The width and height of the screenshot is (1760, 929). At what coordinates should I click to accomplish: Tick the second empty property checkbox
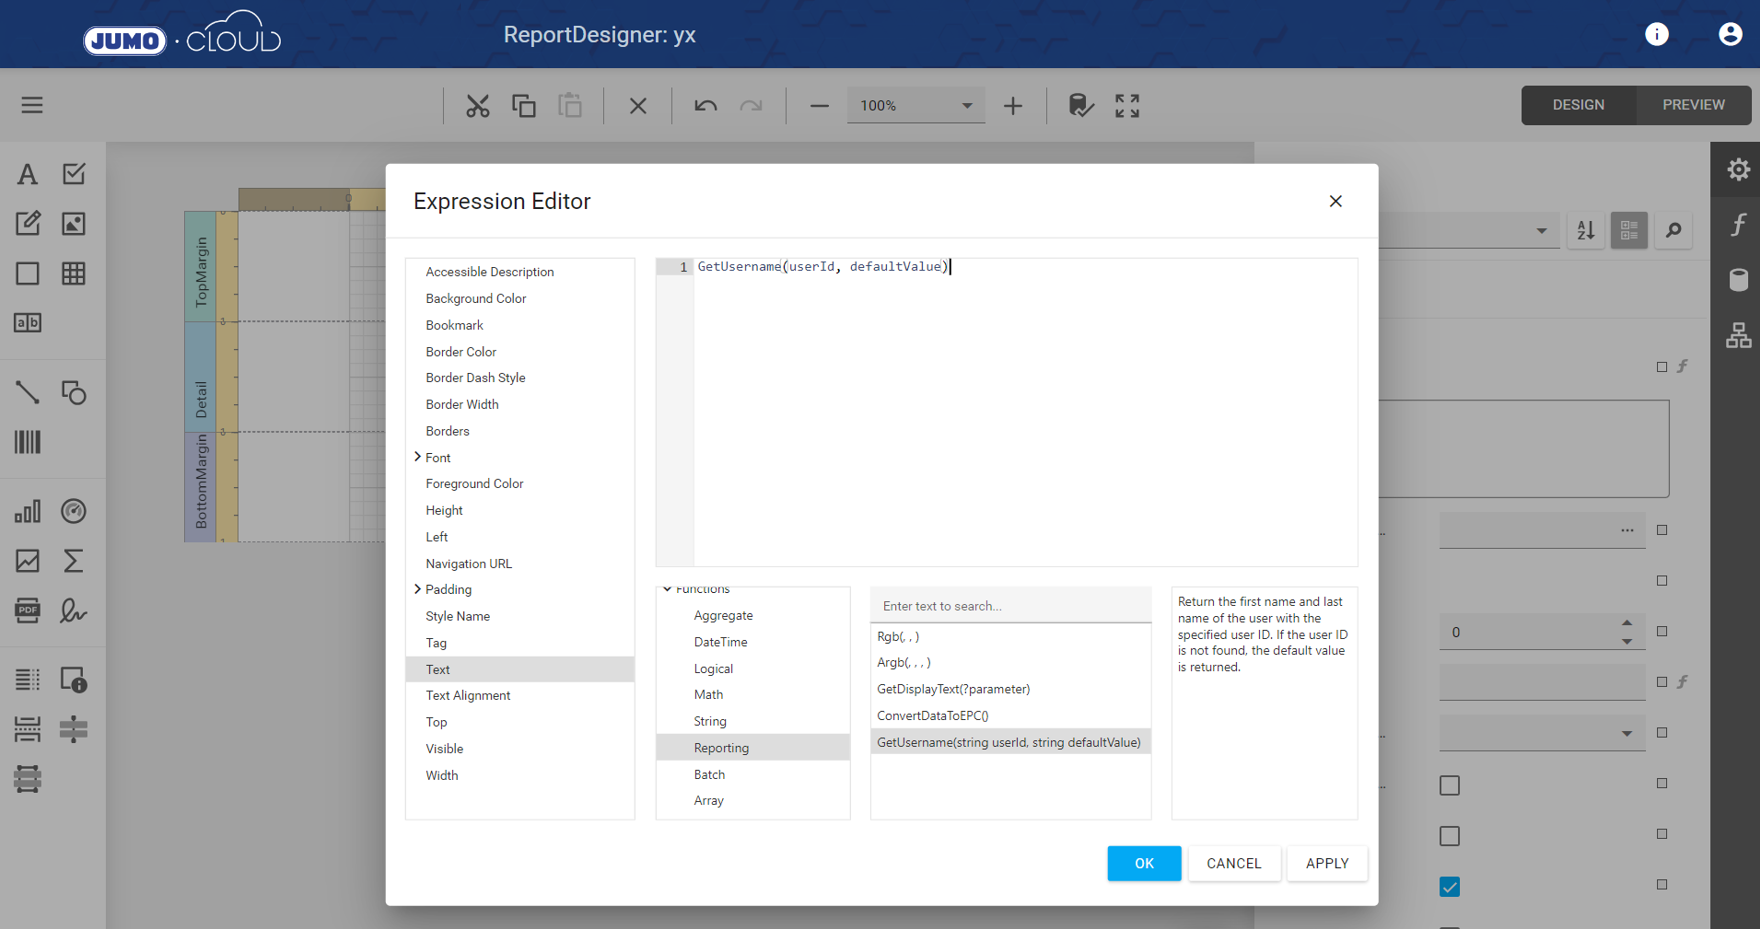(x=1449, y=836)
